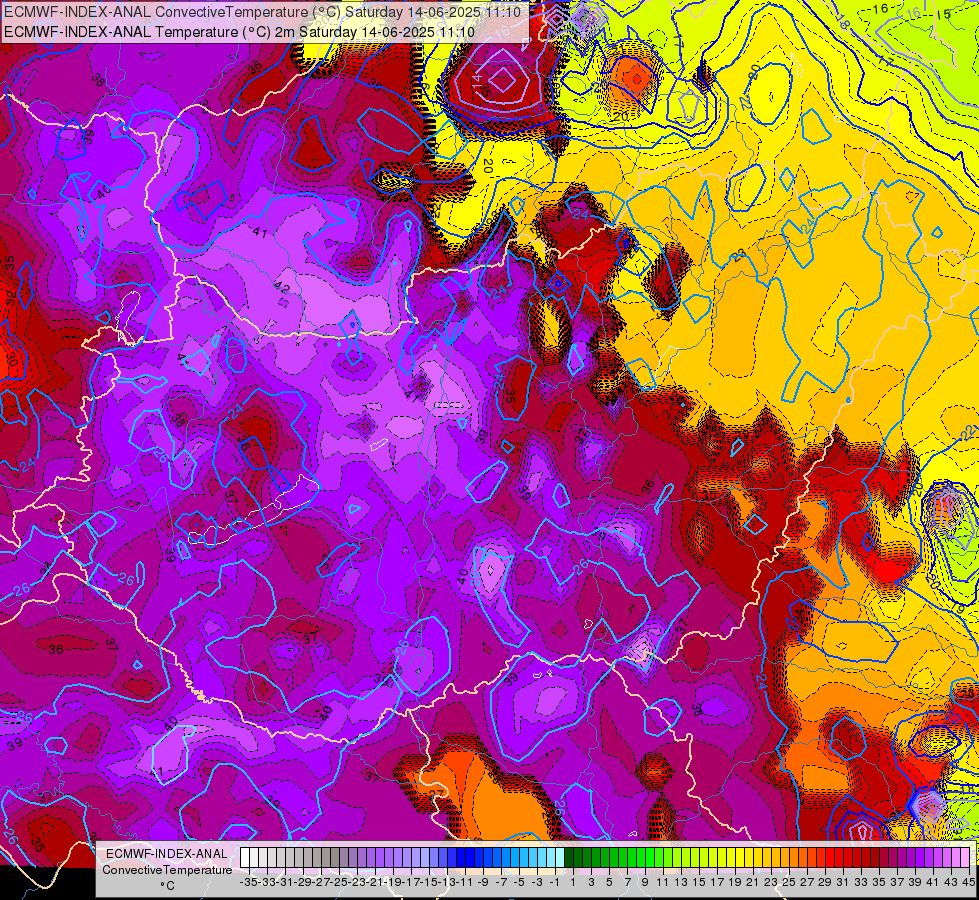The width and height of the screenshot is (979, 900).
Task: Click the '45' value at legend scale end
Action: (x=968, y=882)
